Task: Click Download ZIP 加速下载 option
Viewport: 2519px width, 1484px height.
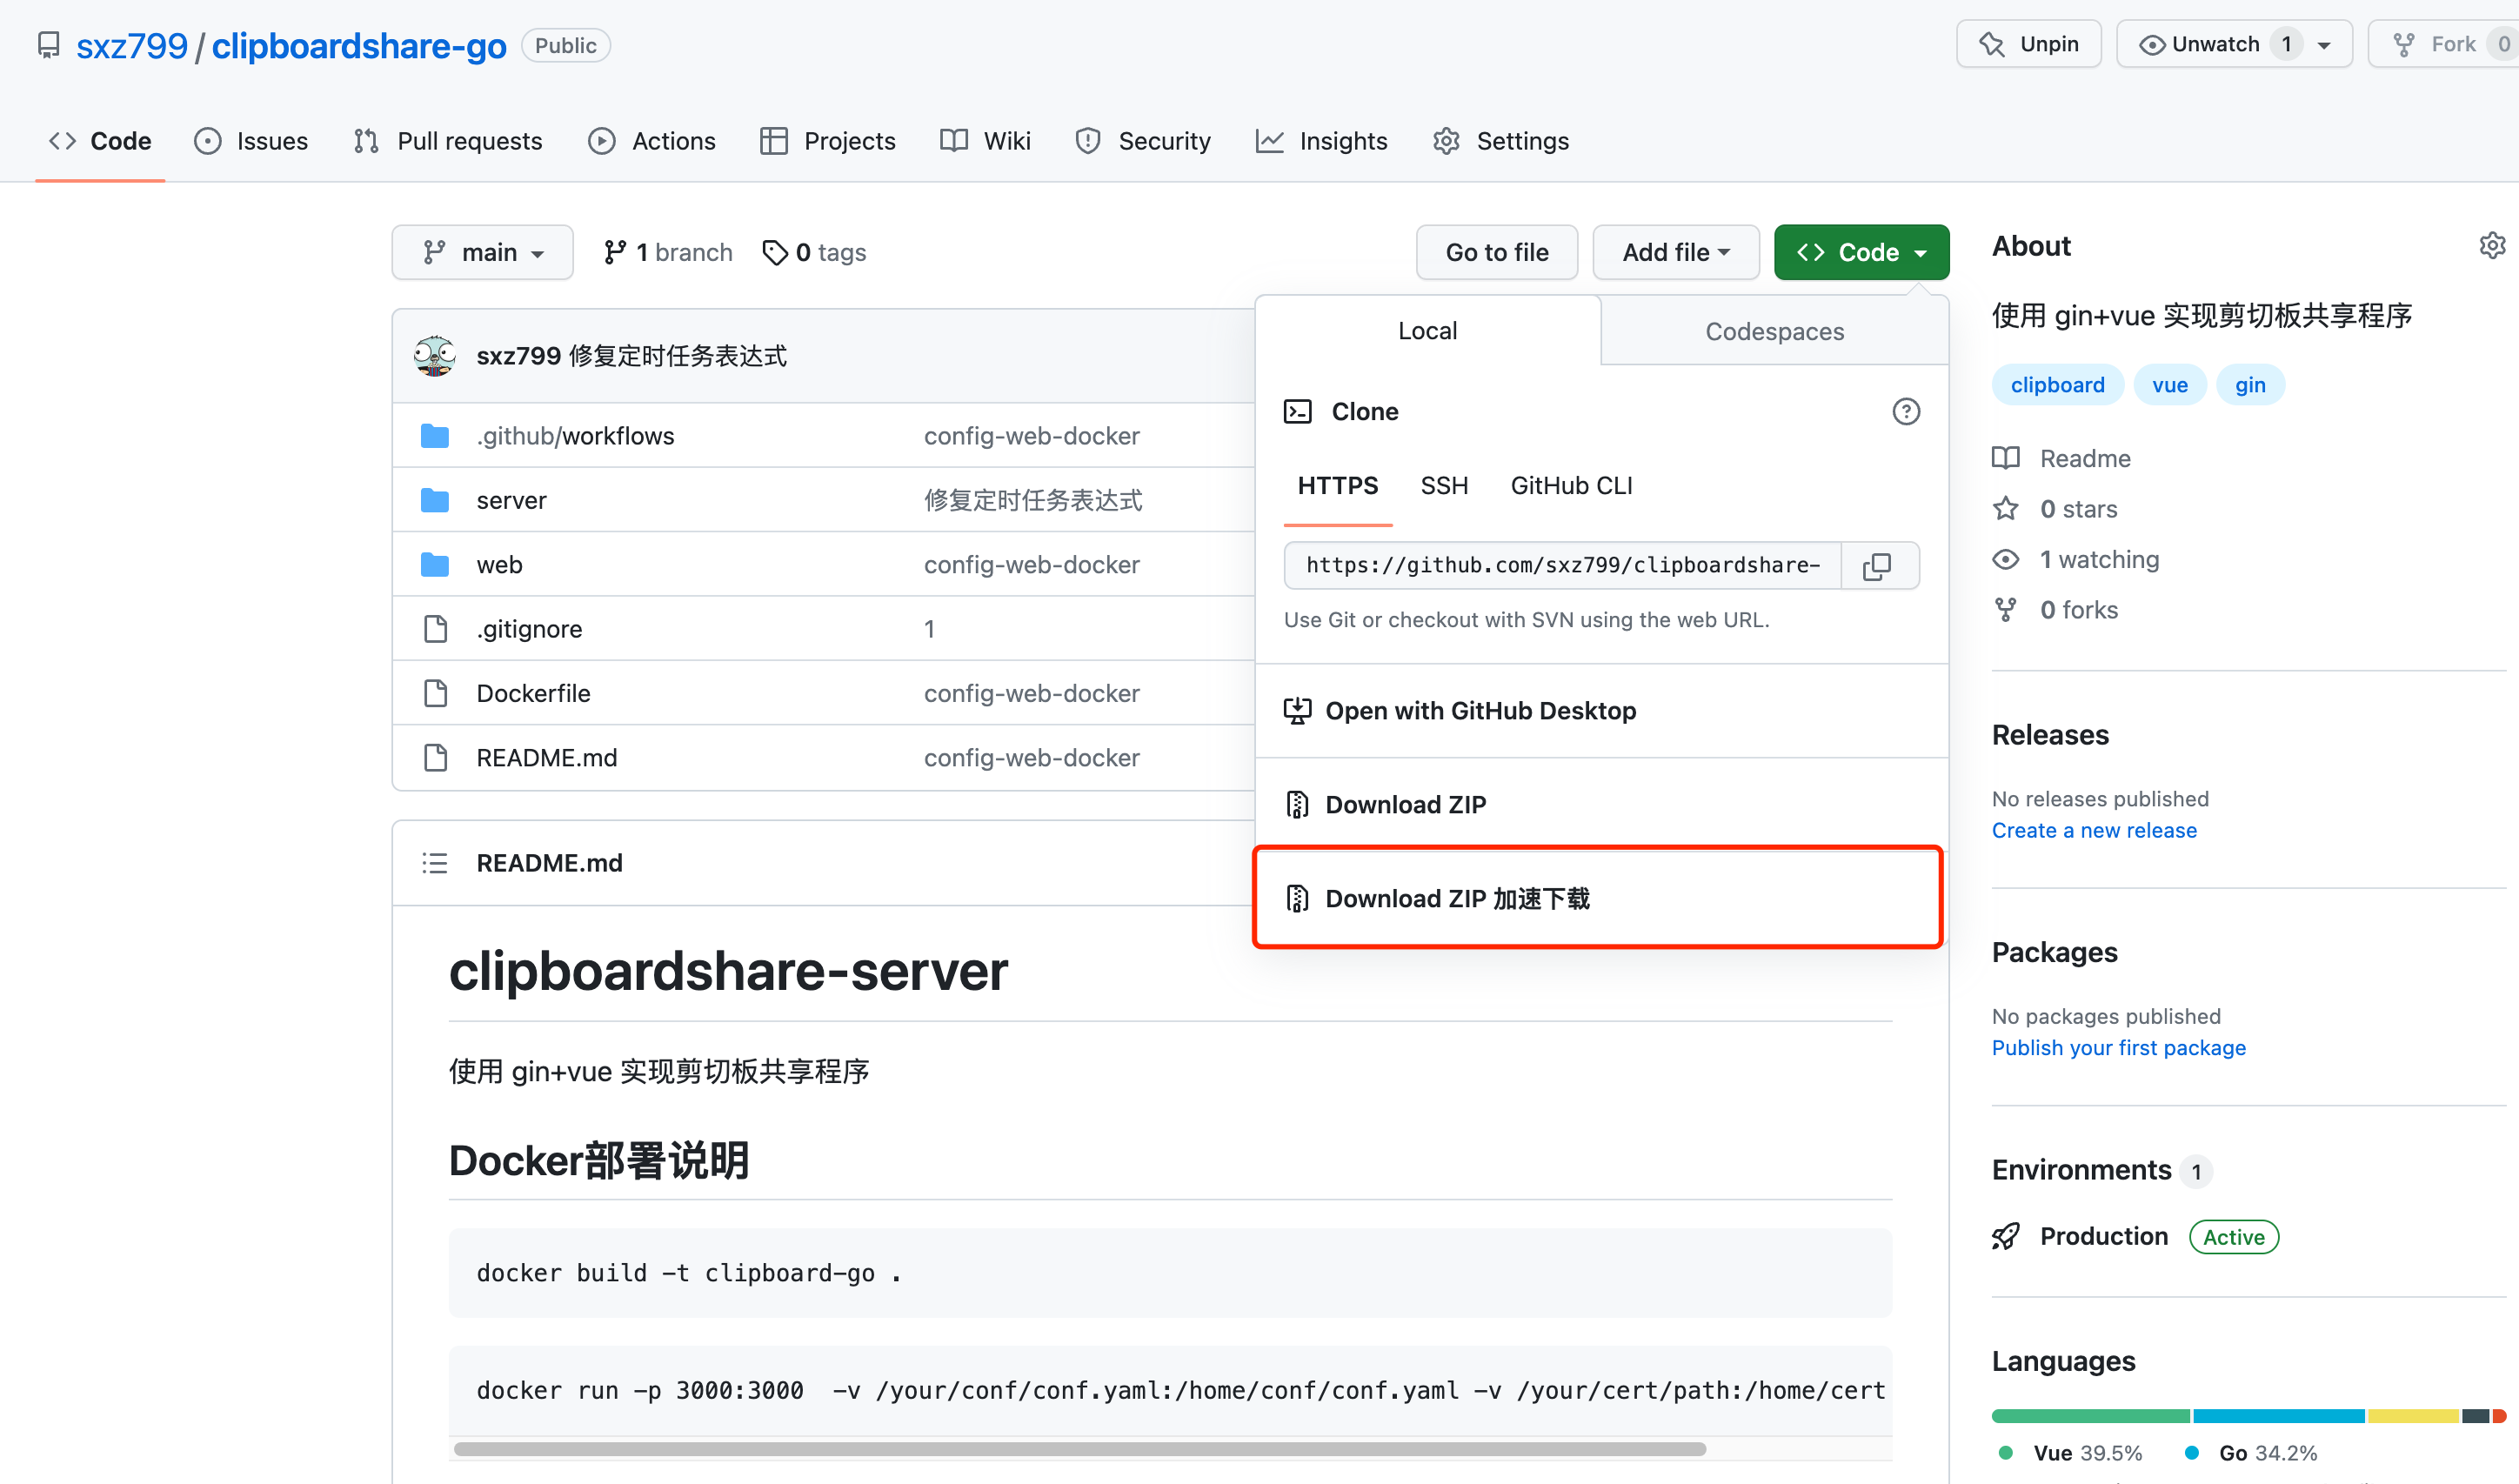Action: pyautogui.click(x=1598, y=898)
